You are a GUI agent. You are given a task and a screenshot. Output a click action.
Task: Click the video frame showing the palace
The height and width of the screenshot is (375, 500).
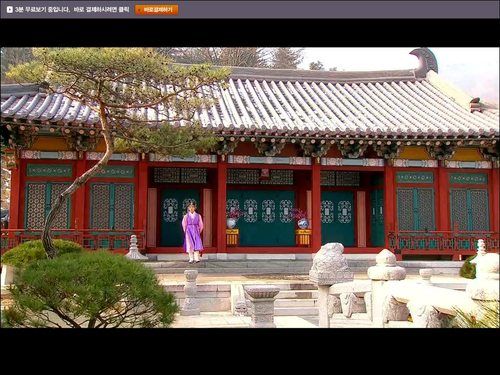[250, 187]
